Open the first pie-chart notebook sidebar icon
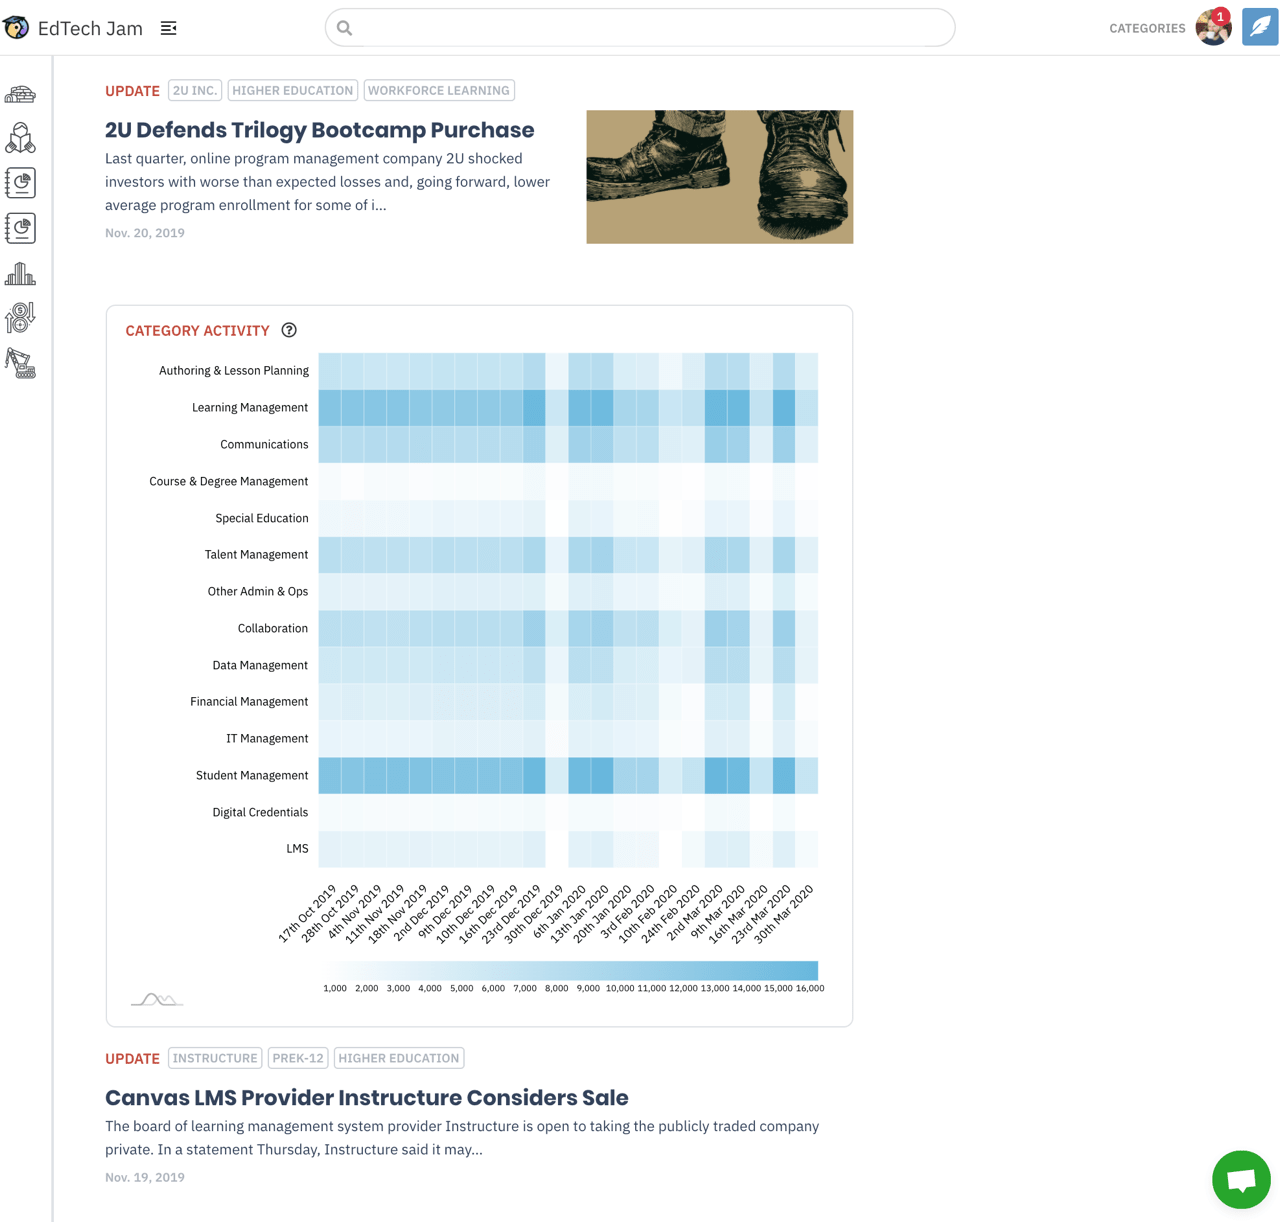 [x=20, y=183]
